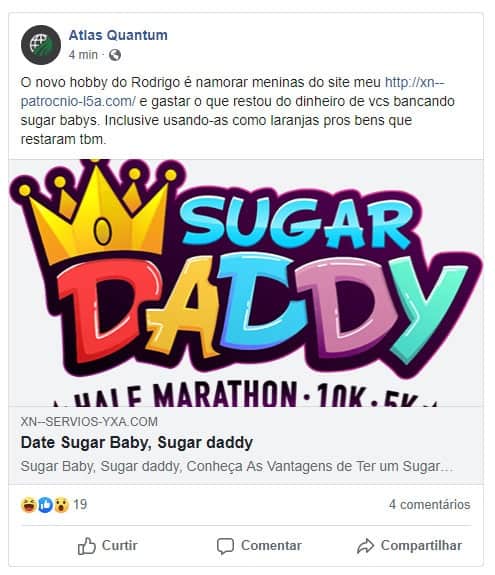Screen dimensions: 495x575
Task: Click the Compartilhar share arrow icon
Action: pos(365,546)
